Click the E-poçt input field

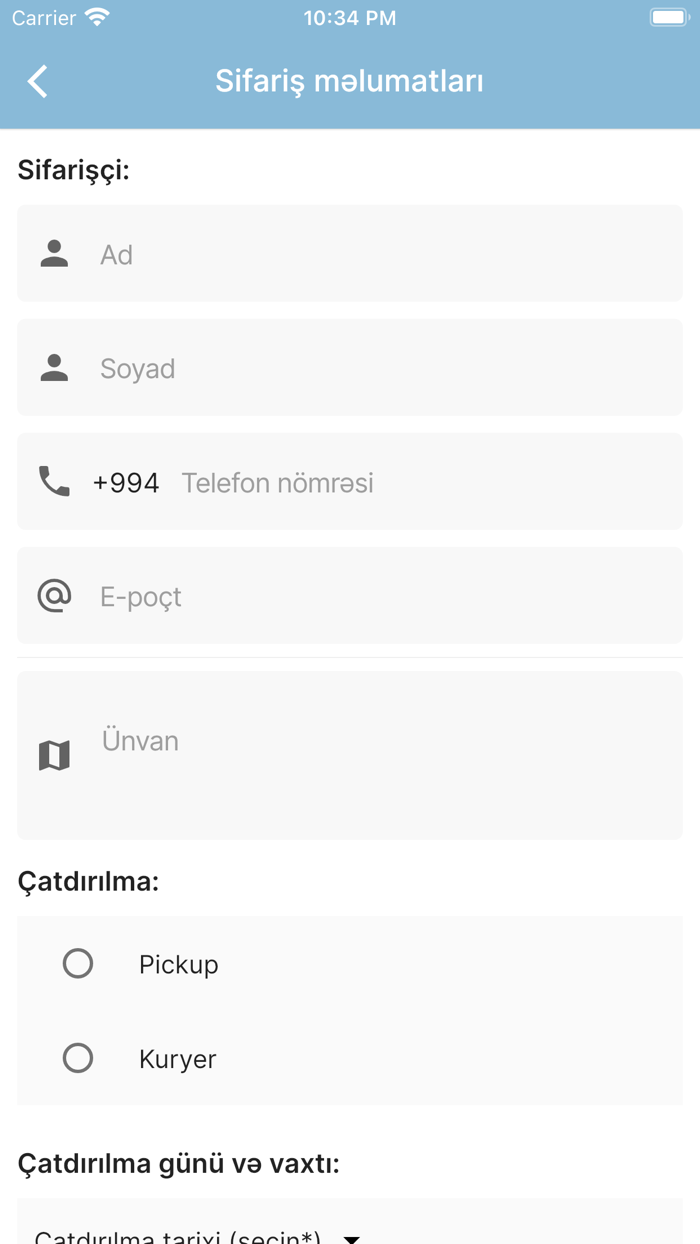(x=380, y=597)
